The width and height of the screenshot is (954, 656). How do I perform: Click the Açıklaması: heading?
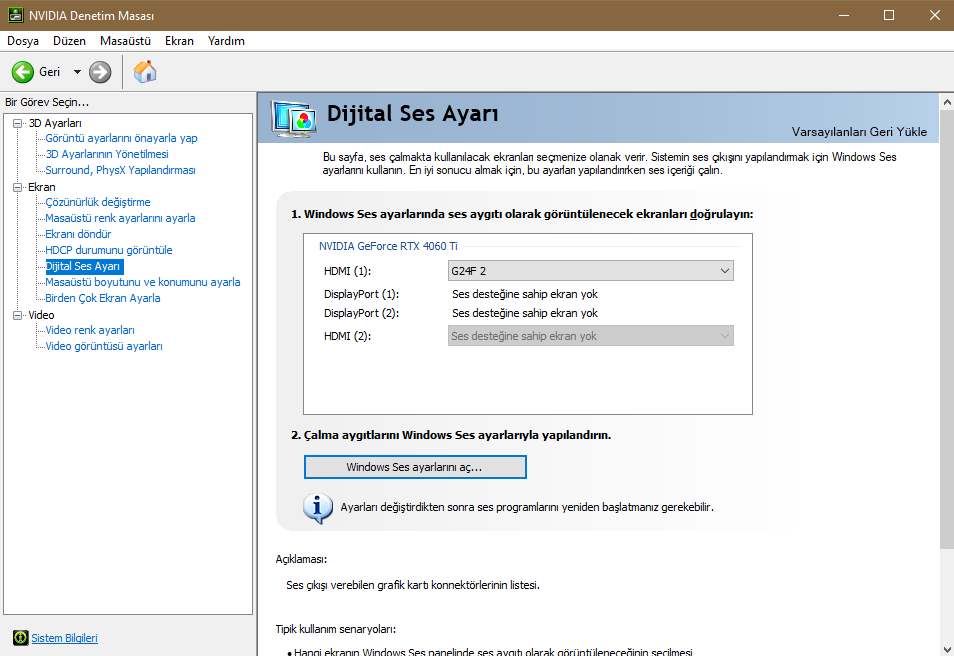[x=301, y=559]
